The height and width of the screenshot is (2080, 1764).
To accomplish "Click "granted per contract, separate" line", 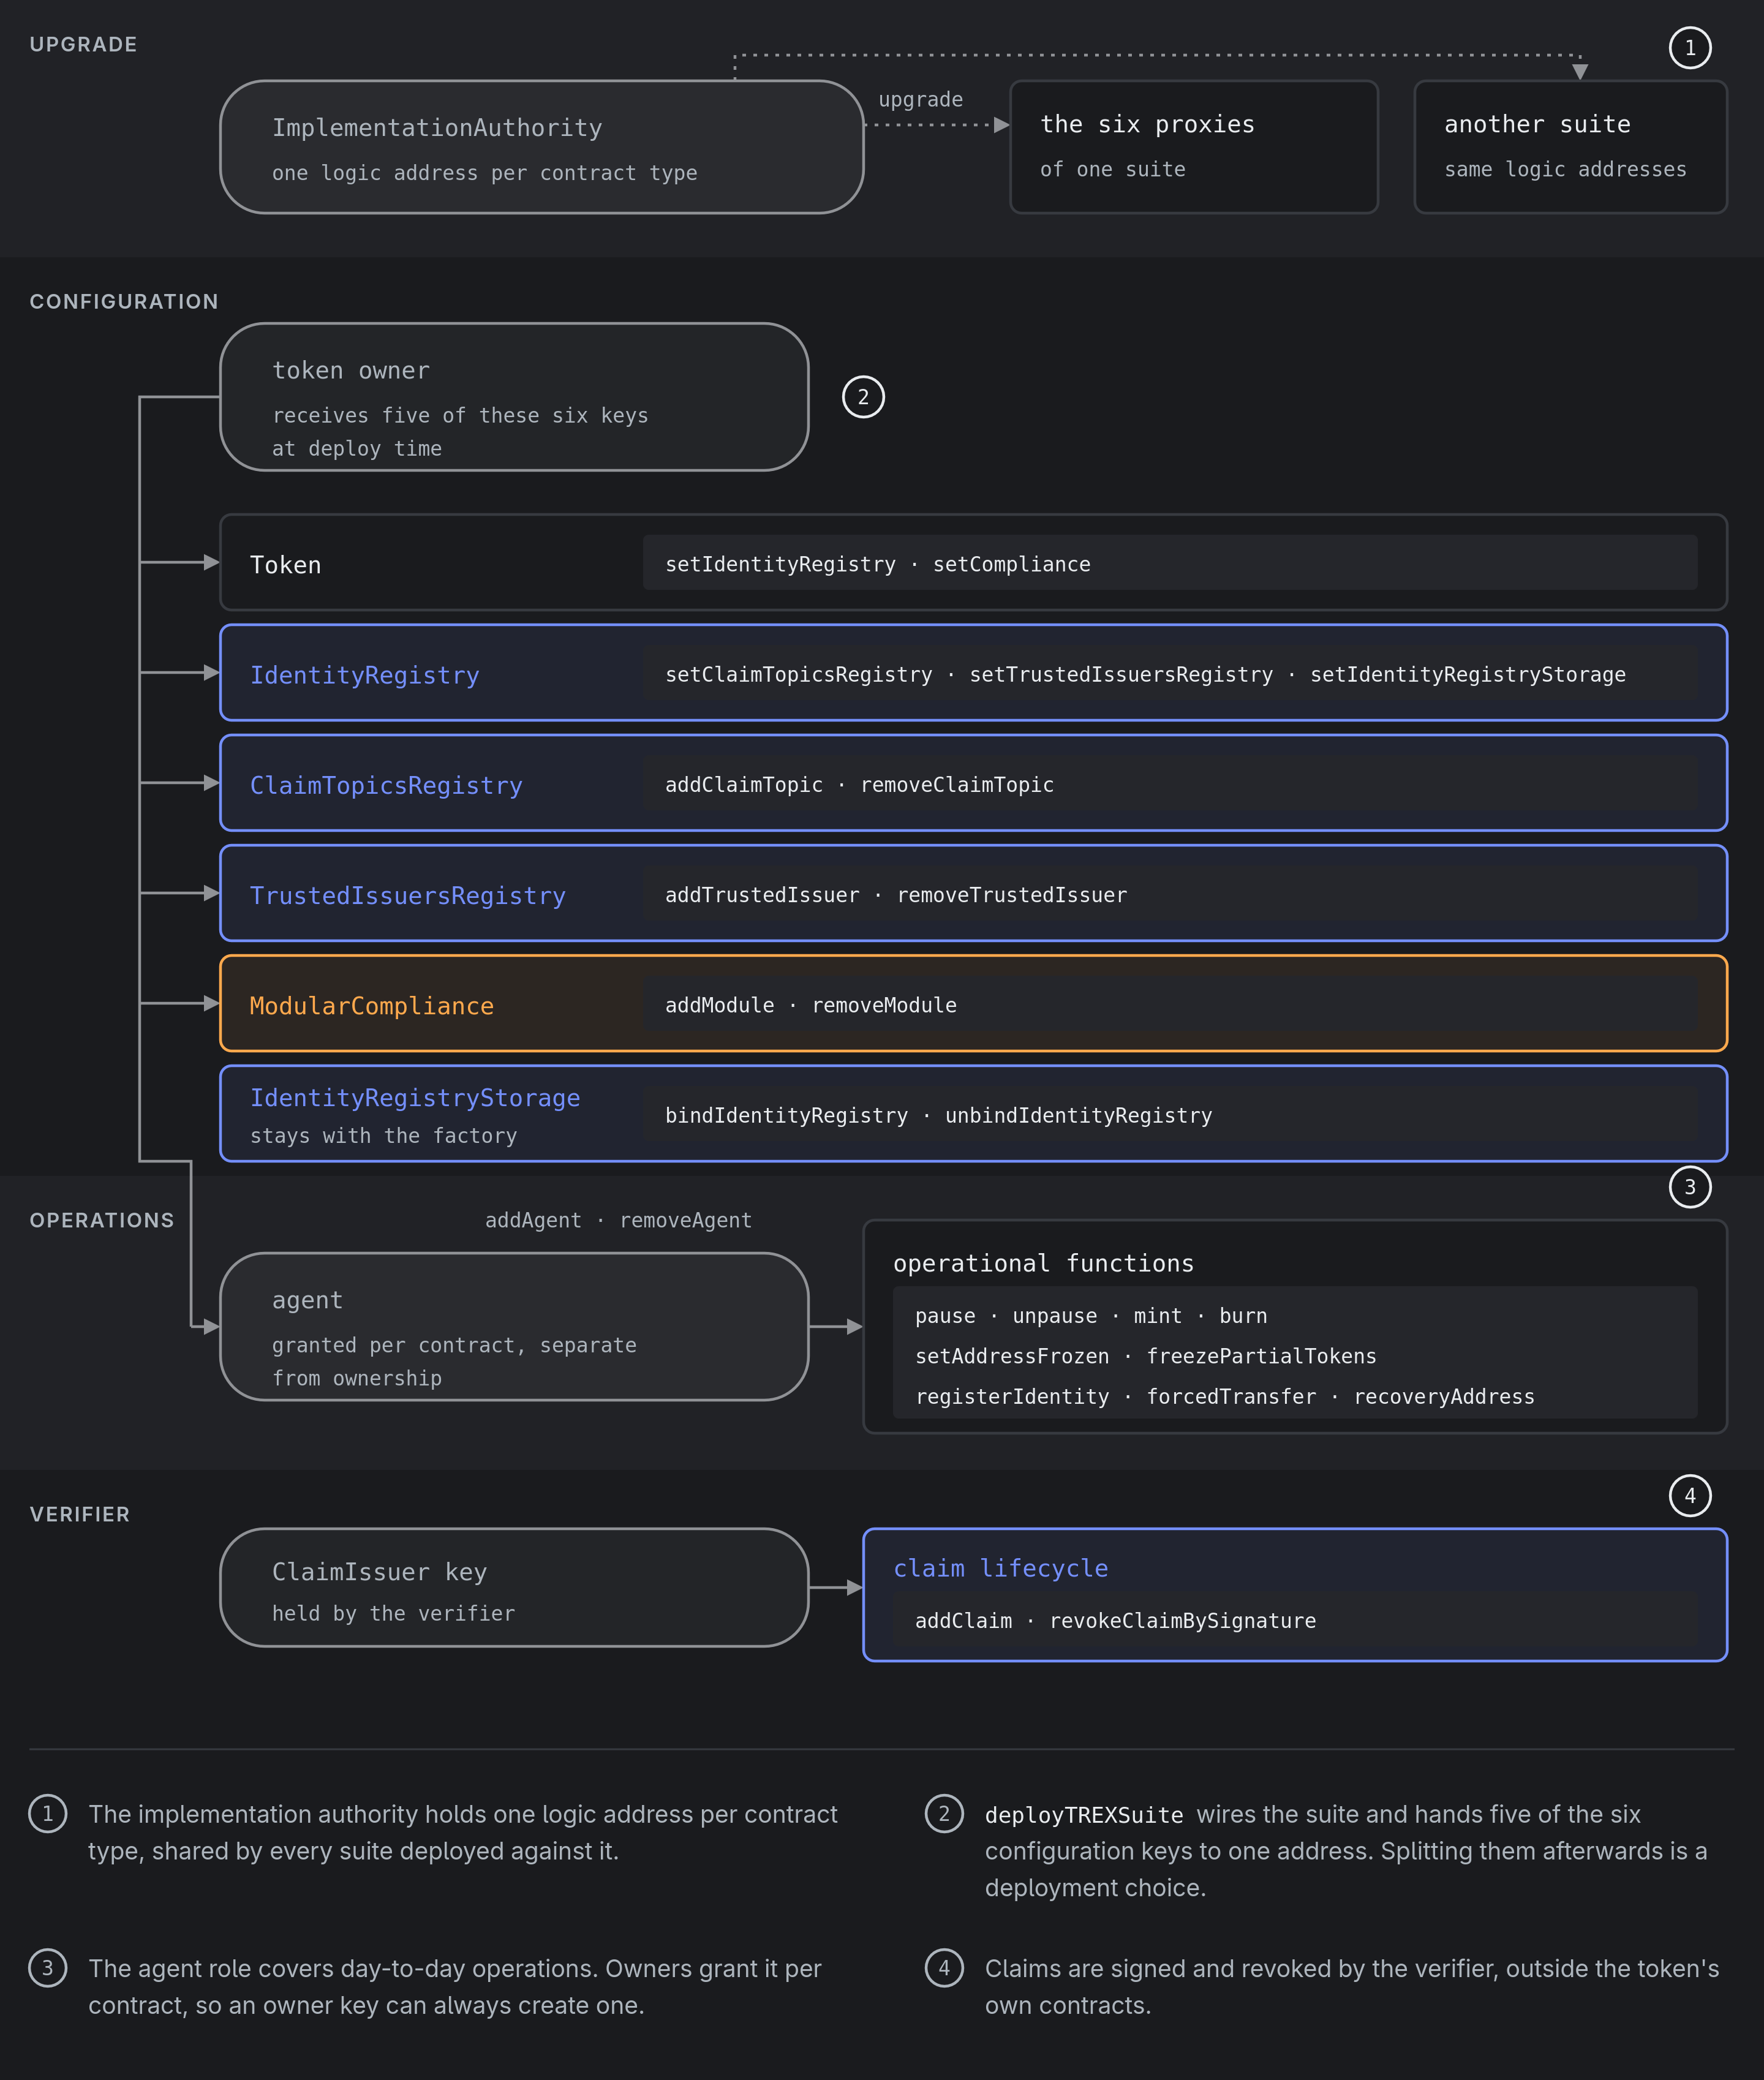I will (x=454, y=1345).
